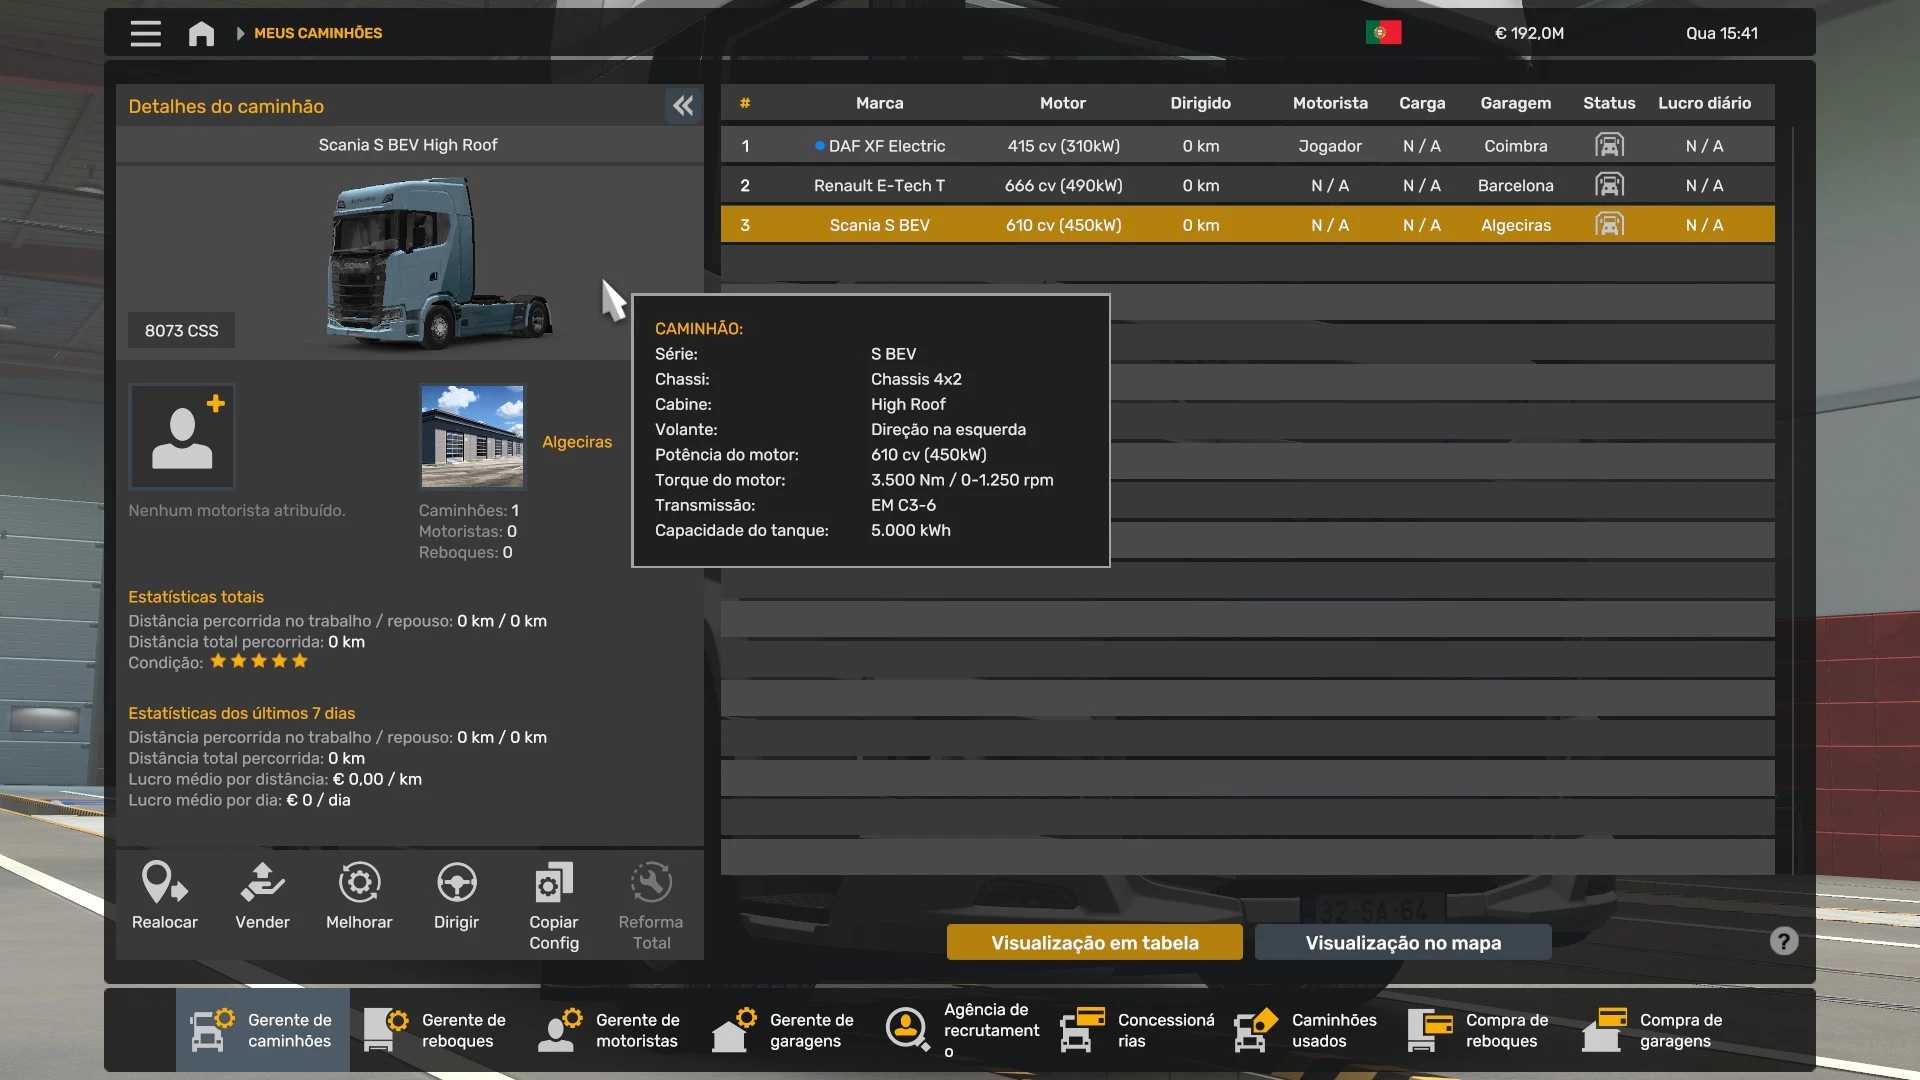Collapse the truck details panel

point(683,106)
